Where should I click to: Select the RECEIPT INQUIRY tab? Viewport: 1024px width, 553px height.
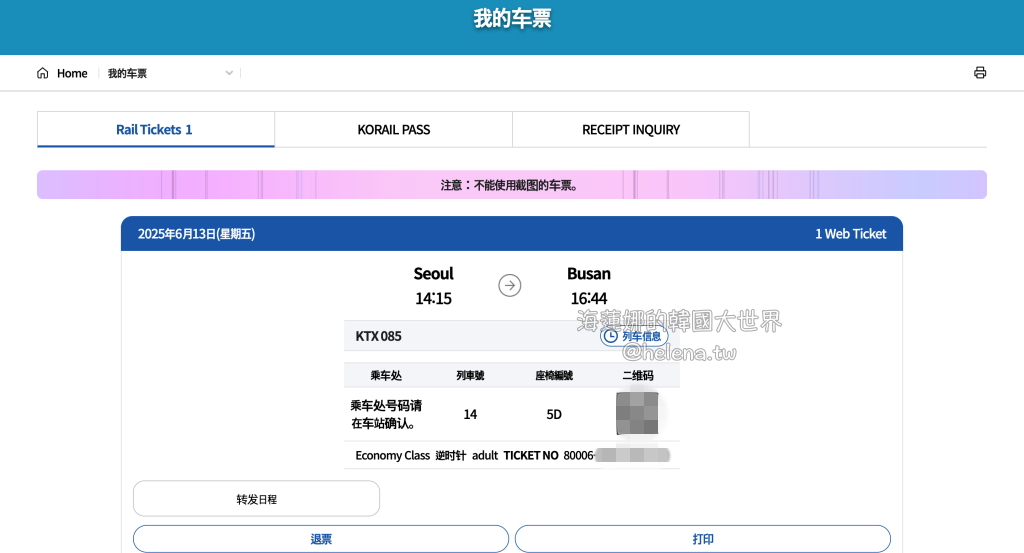631,129
